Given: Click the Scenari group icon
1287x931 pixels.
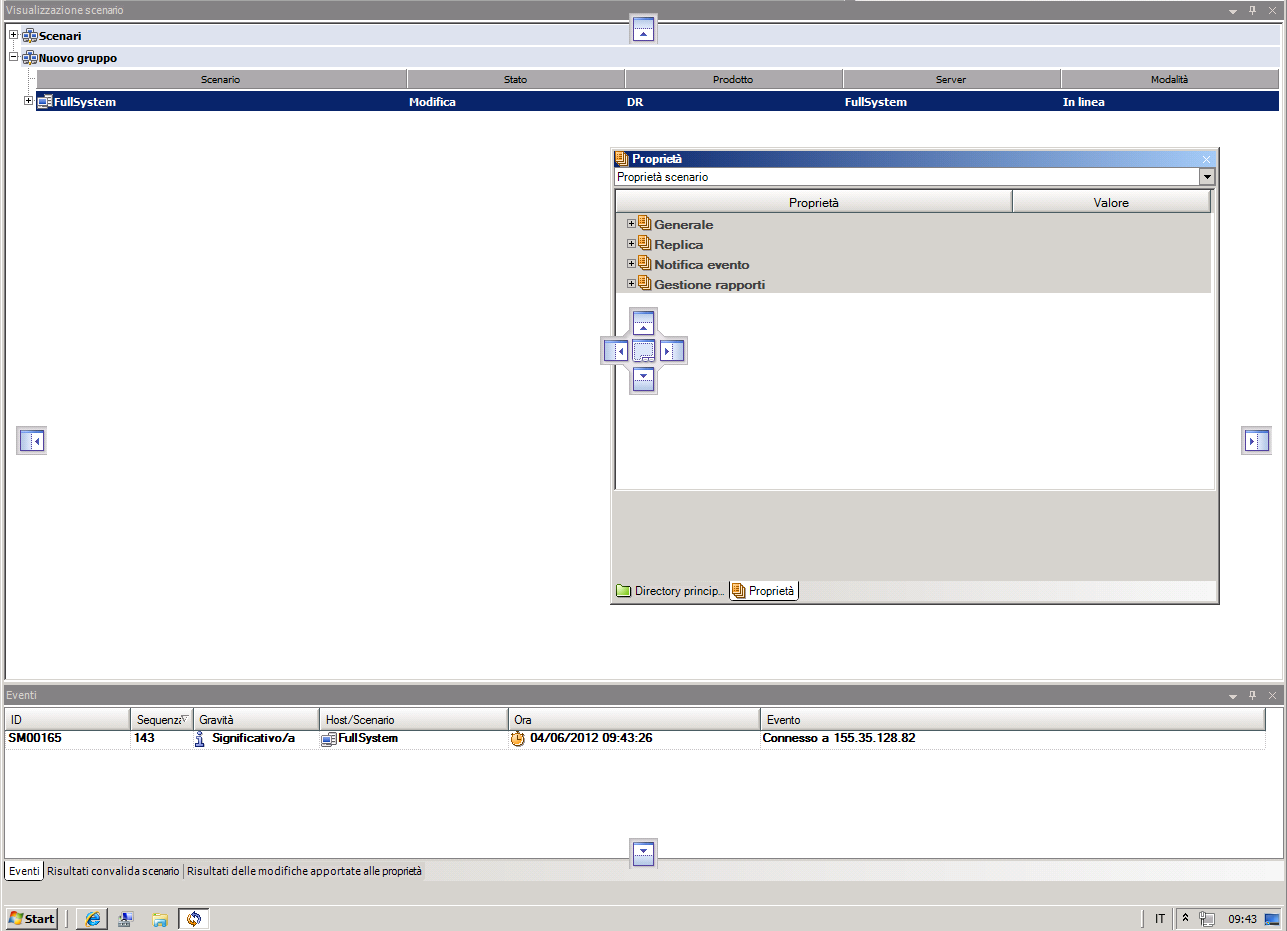Looking at the screenshot, I should coord(29,36).
